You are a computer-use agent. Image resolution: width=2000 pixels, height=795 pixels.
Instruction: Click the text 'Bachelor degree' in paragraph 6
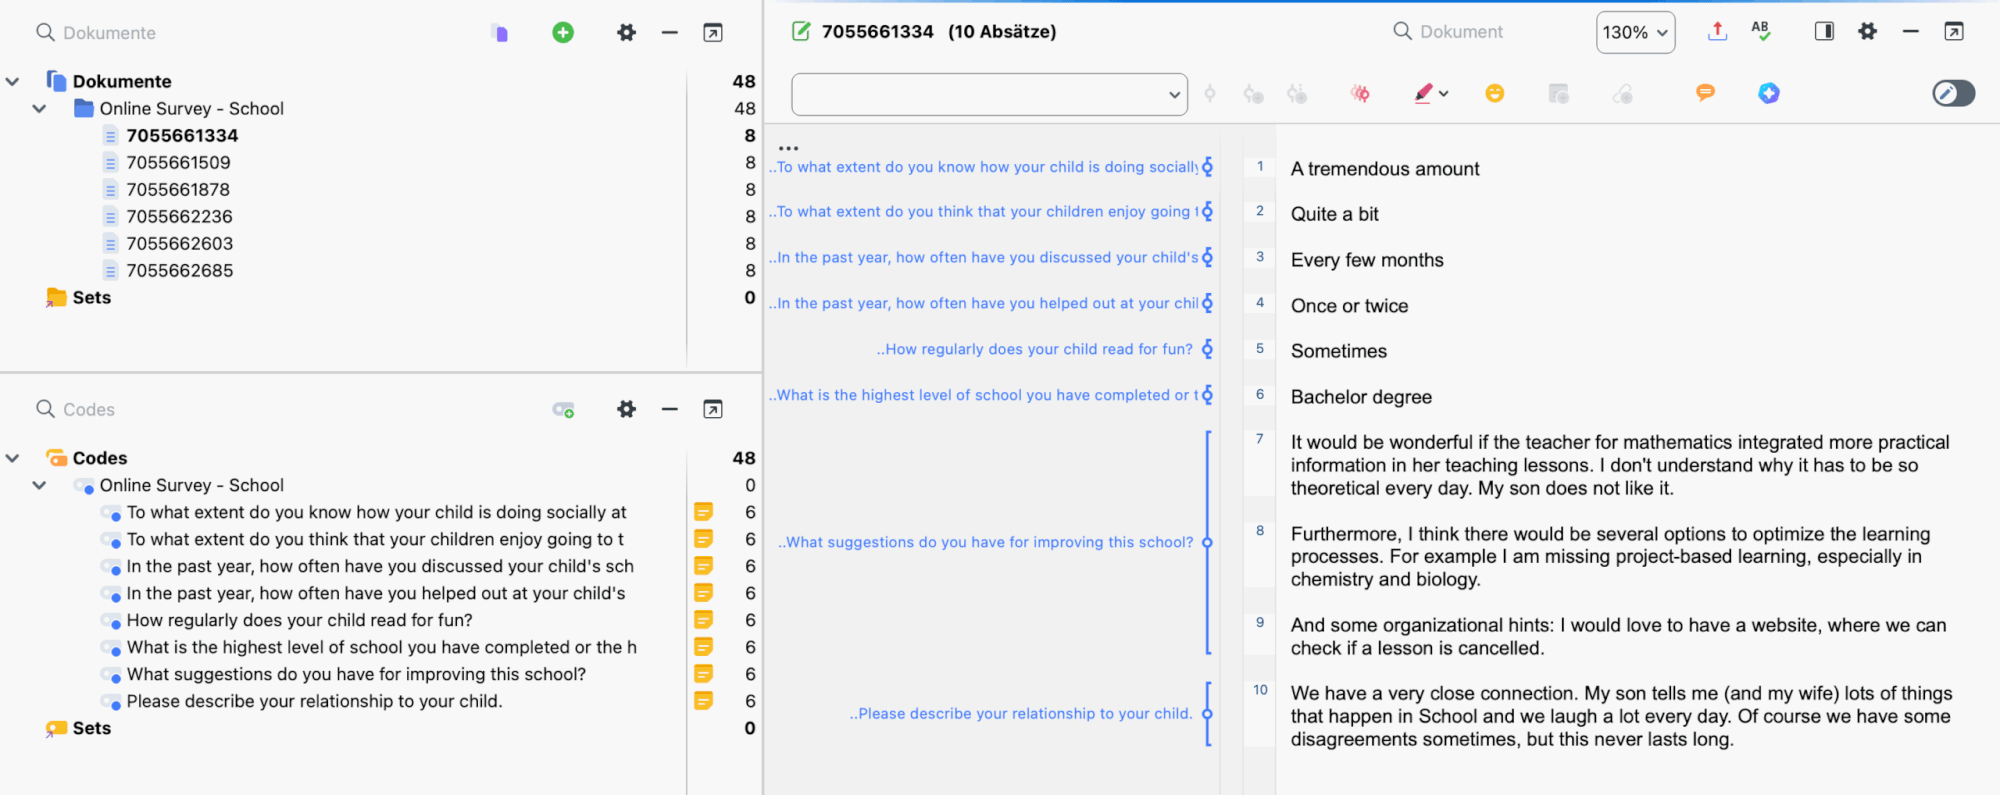pyautogui.click(x=1361, y=397)
